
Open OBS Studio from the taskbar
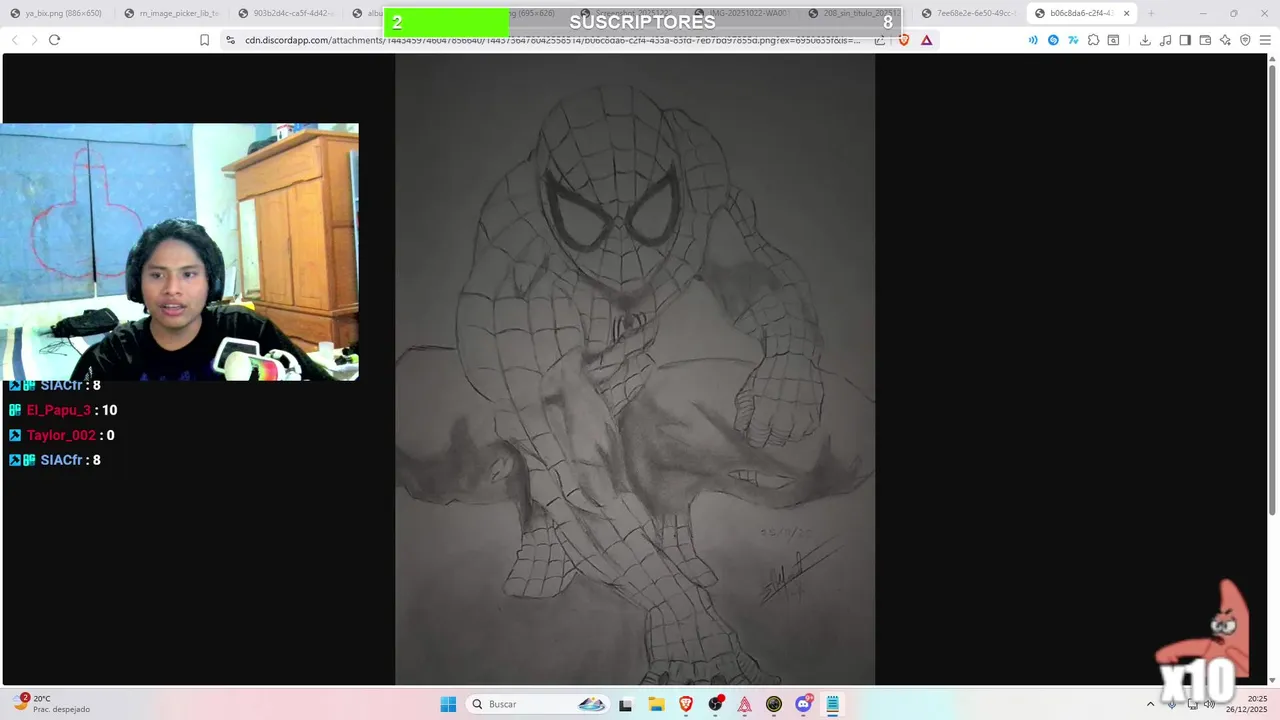[x=715, y=704]
